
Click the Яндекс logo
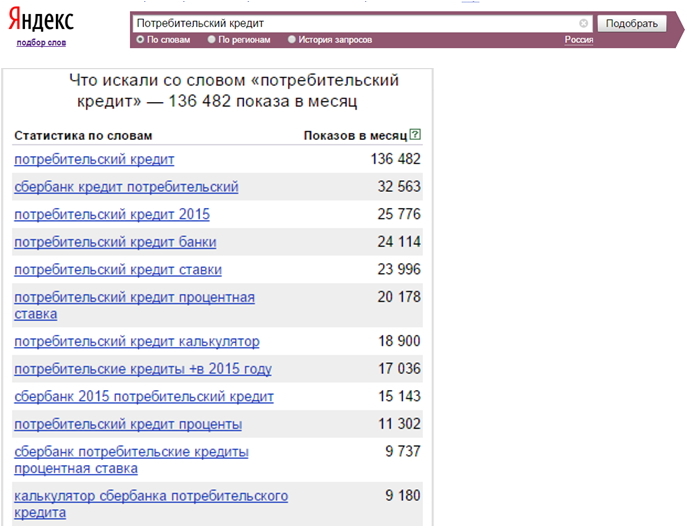point(41,23)
